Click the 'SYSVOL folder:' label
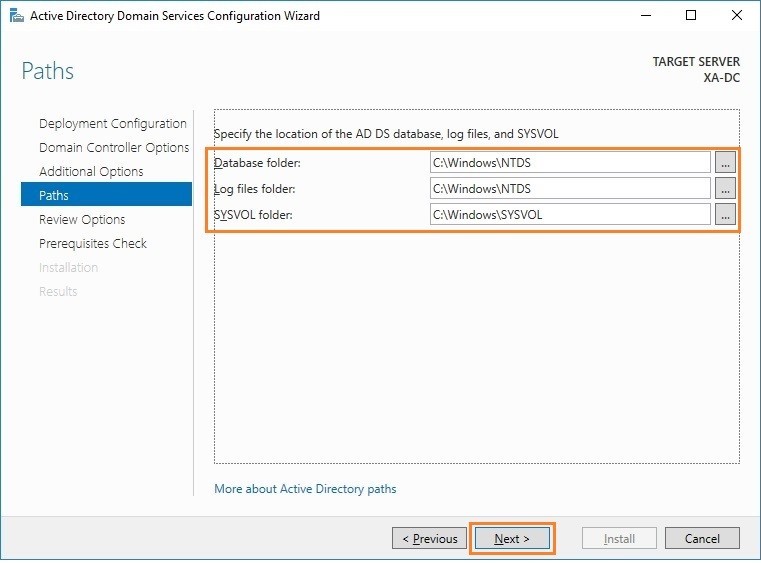This screenshot has width=761, height=563. [253, 215]
